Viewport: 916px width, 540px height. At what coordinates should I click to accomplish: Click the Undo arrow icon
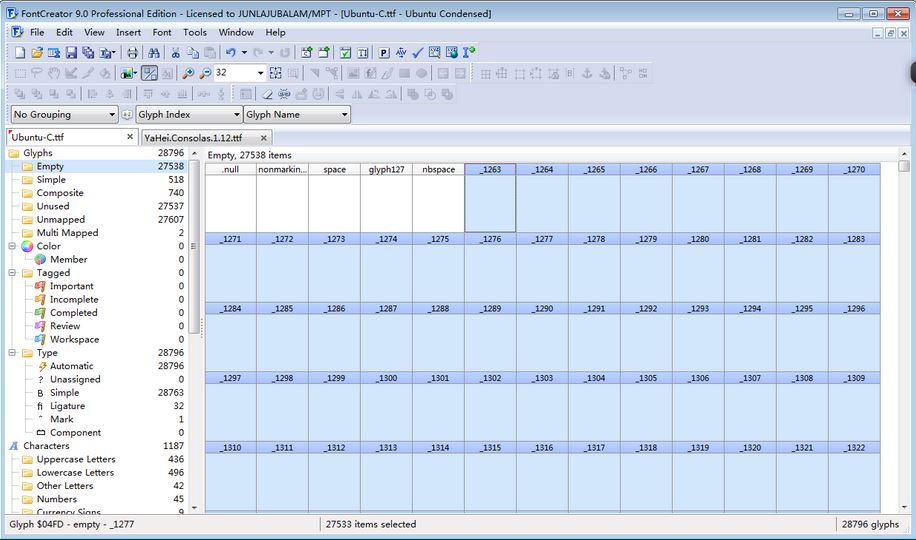tap(231, 52)
